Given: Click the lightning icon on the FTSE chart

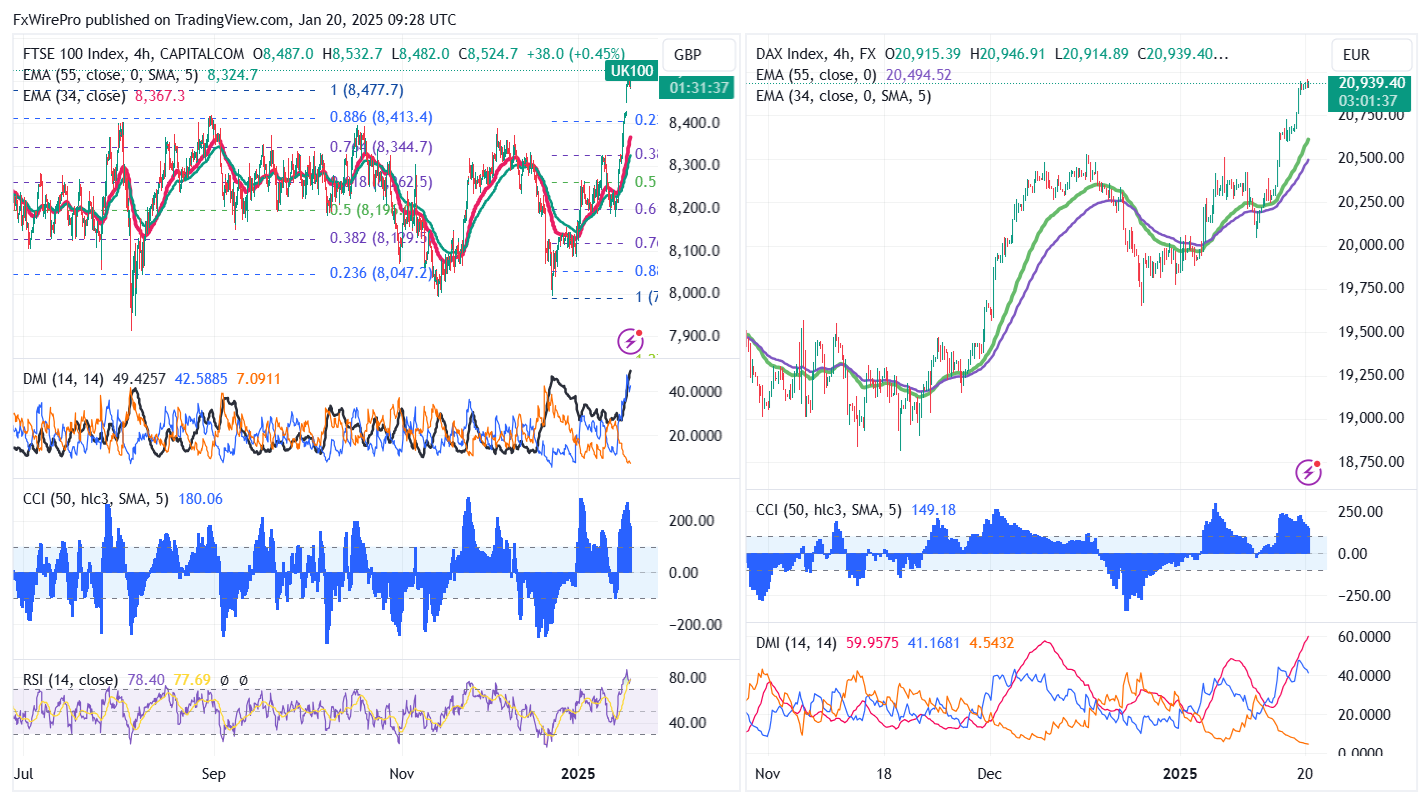Looking at the screenshot, I should 630,342.
